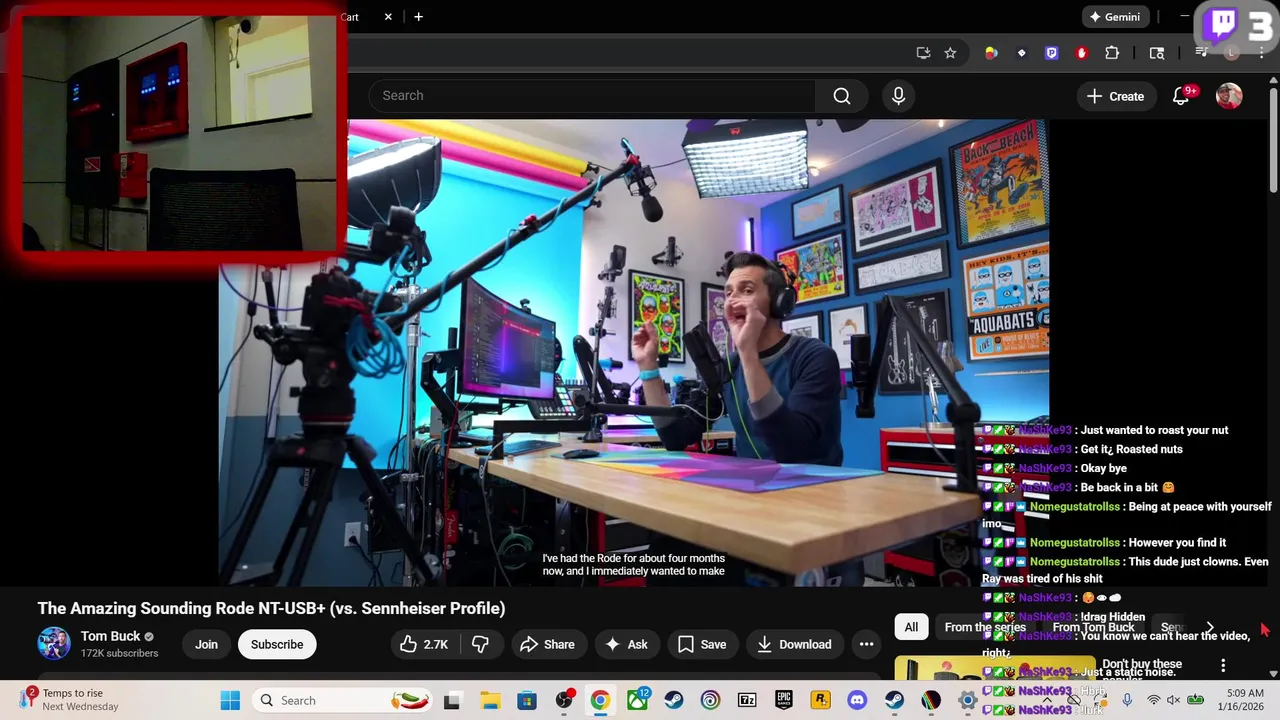Open Discord from the taskbar
Image resolution: width=1280 pixels, height=720 pixels.
(857, 700)
